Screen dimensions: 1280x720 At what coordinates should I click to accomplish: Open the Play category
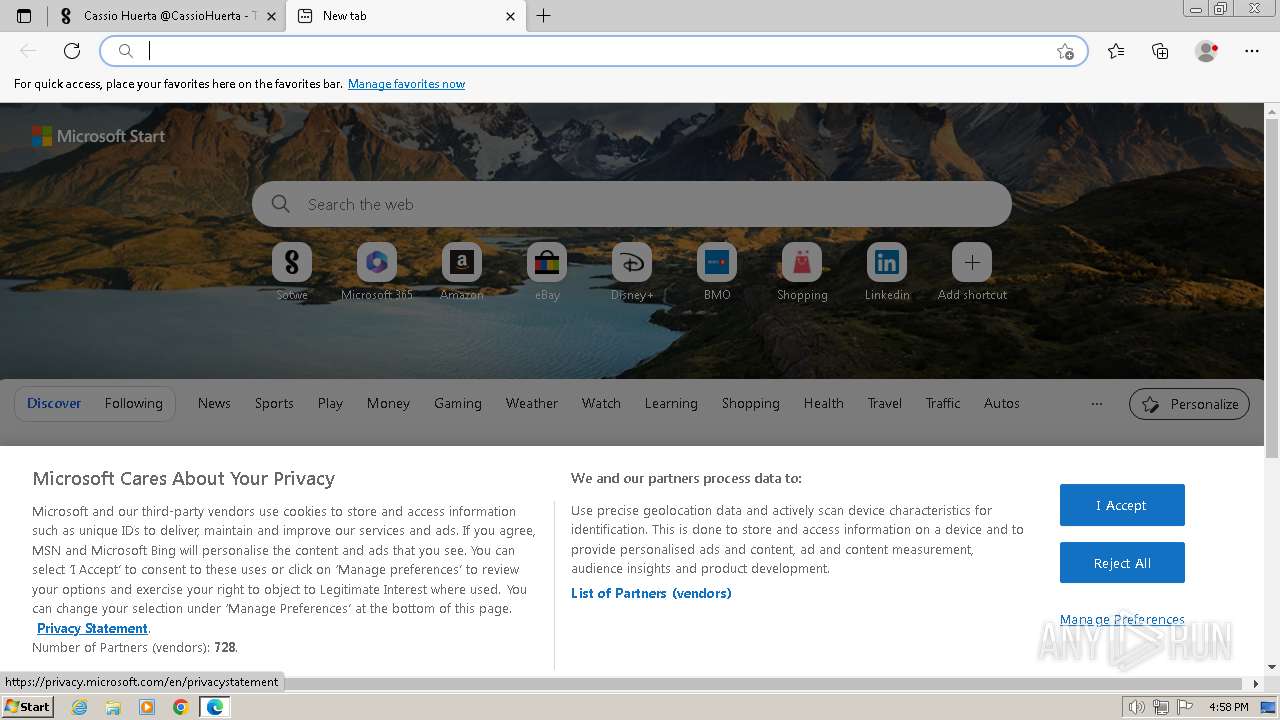(330, 403)
